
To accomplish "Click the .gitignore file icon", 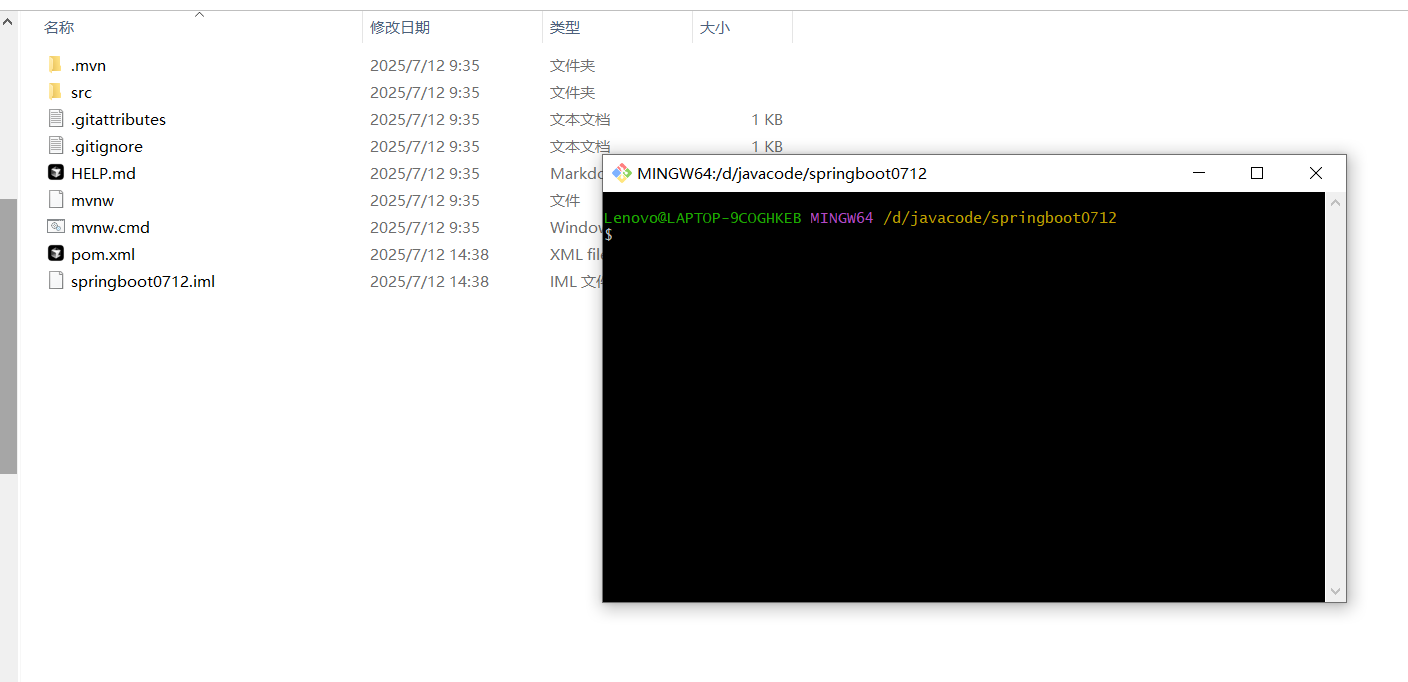I will (x=55, y=146).
